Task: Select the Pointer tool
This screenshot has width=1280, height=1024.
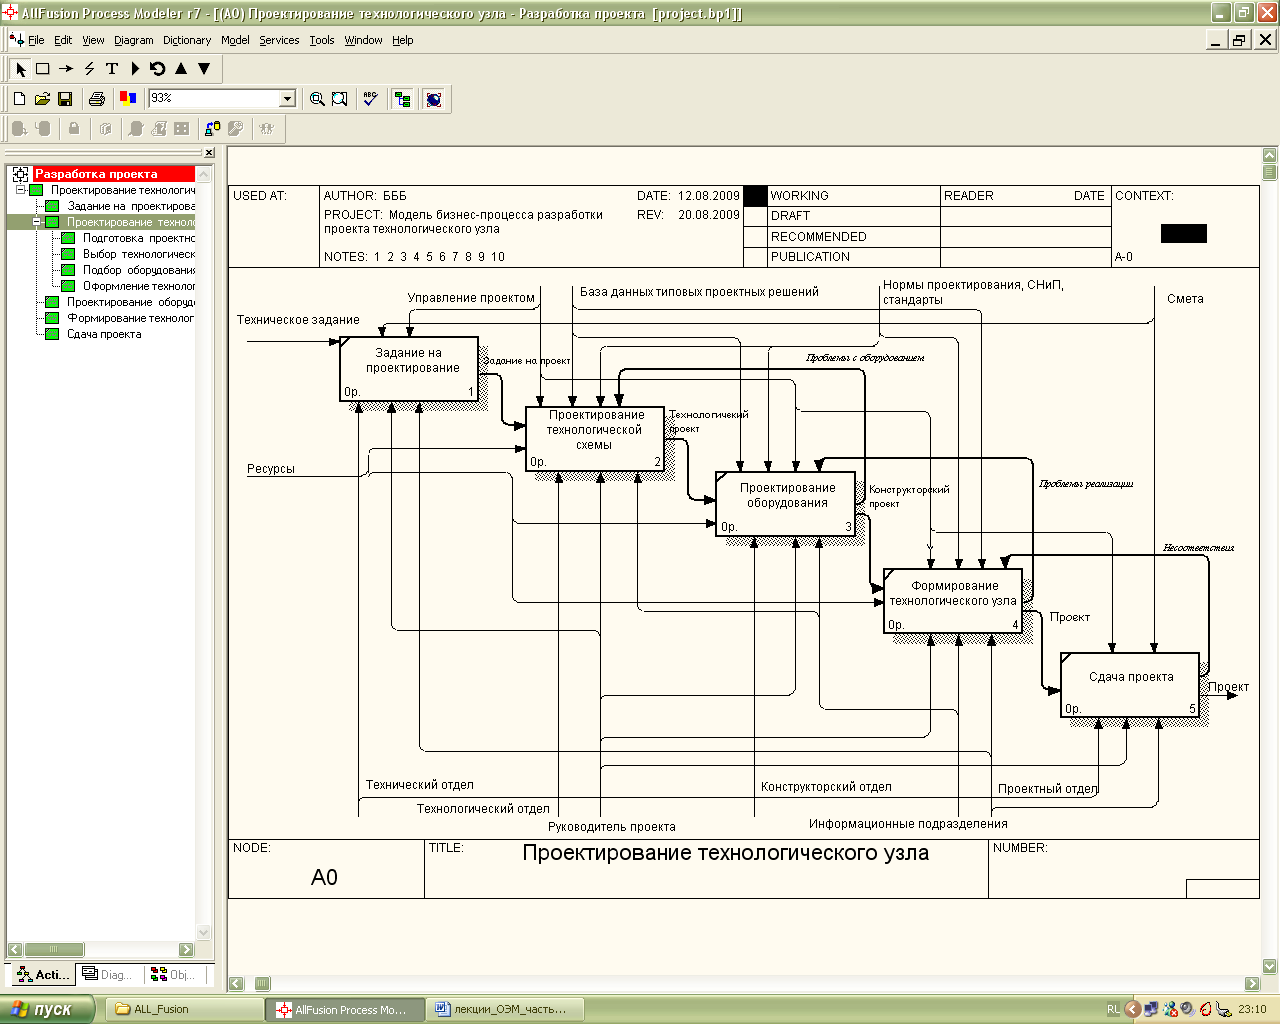Action: [21, 69]
